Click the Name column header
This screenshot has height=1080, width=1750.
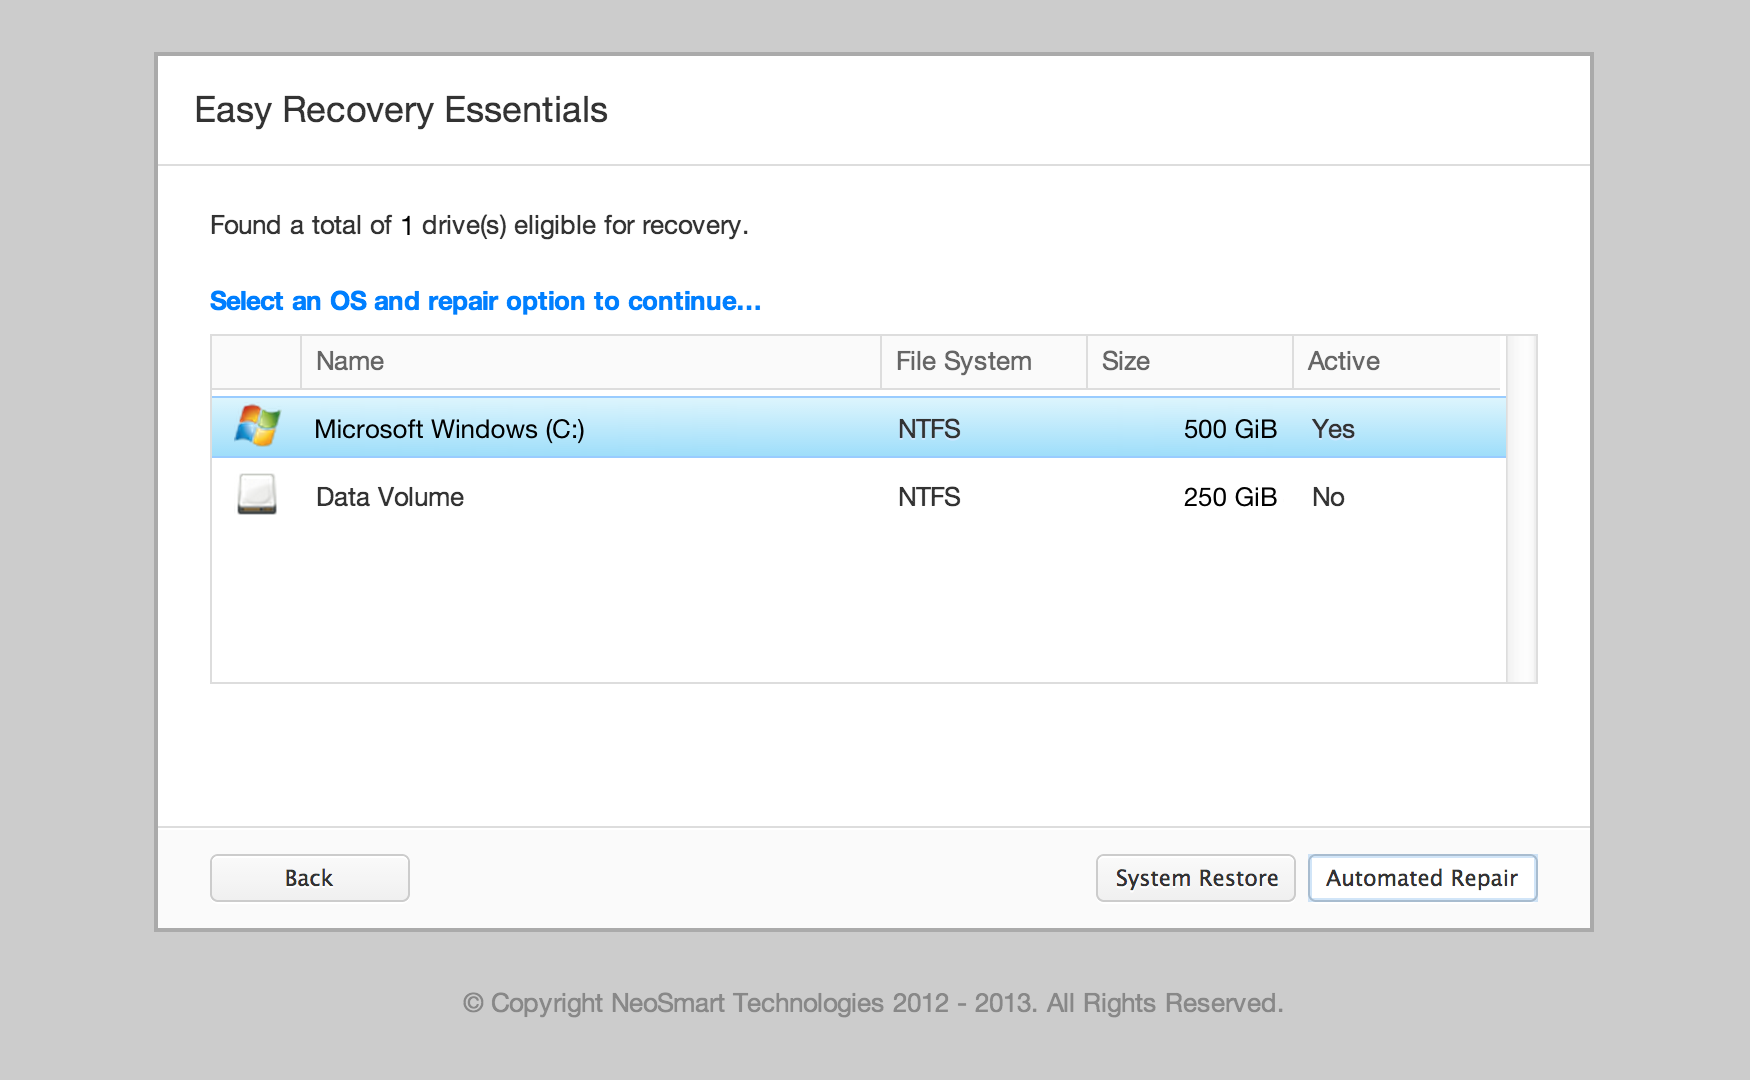pyautogui.click(x=349, y=361)
